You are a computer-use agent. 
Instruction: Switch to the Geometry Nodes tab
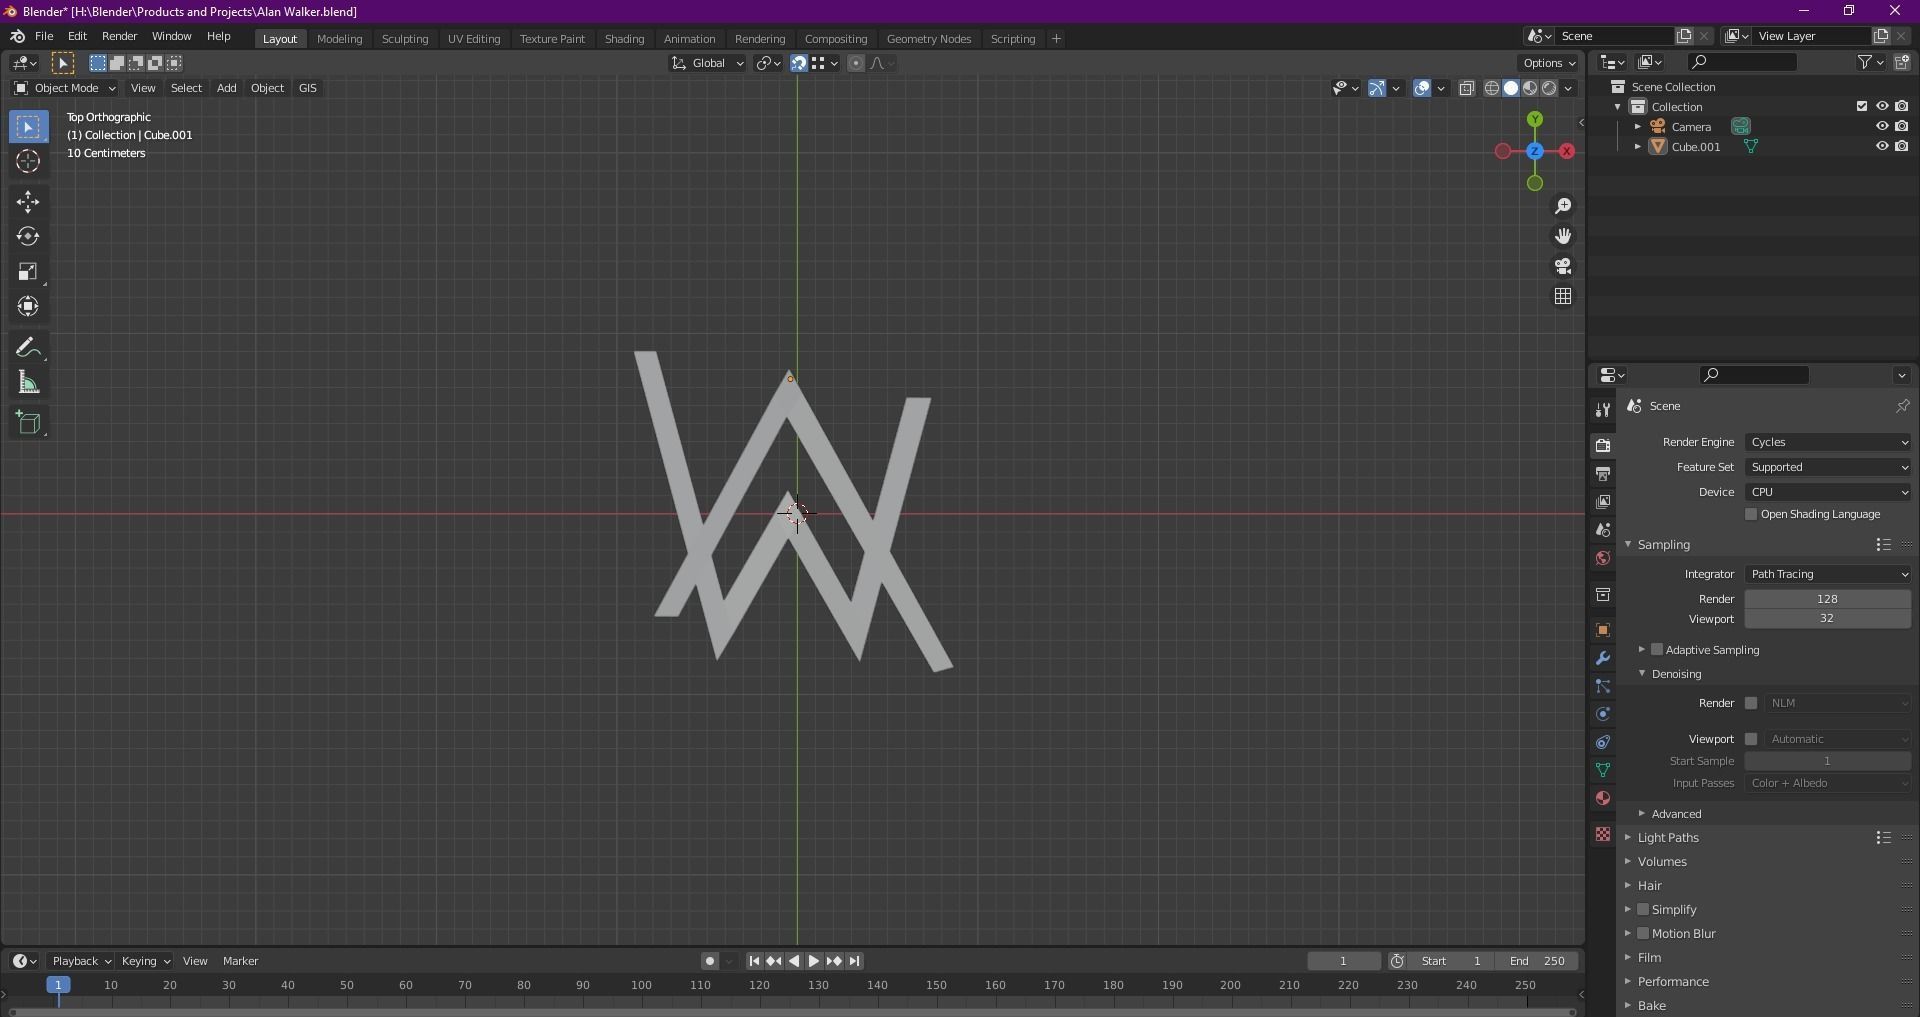click(928, 39)
